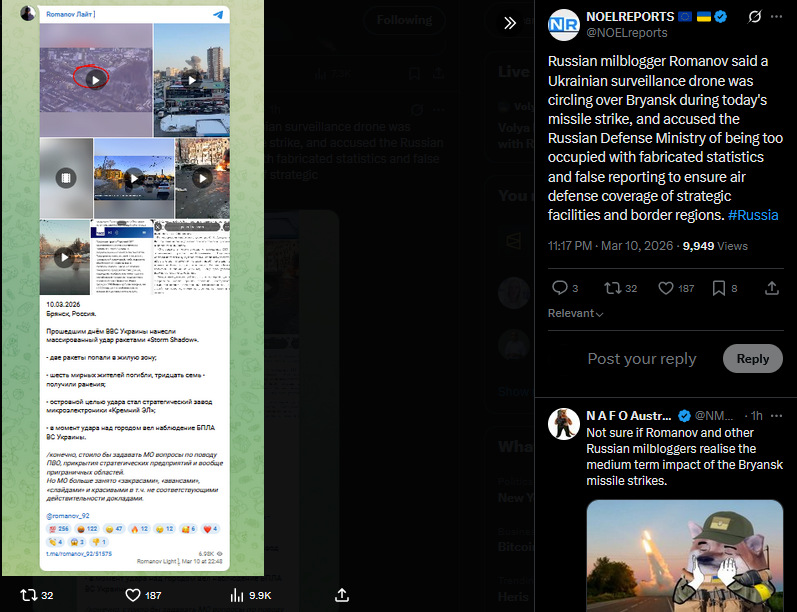The height and width of the screenshot is (612, 797).
Task: Click t.me/romanov_92/51575 link in image
Action: point(79,554)
